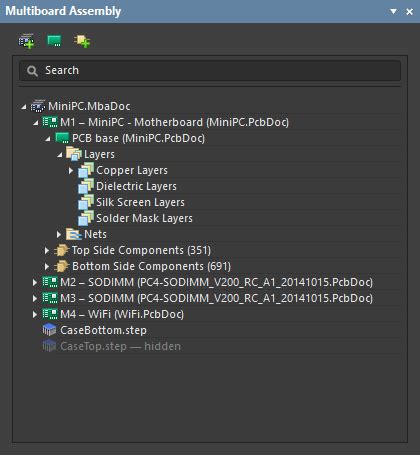Click the hidden CaseTop.step model icon
The height and width of the screenshot is (455, 420).
[50, 346]
